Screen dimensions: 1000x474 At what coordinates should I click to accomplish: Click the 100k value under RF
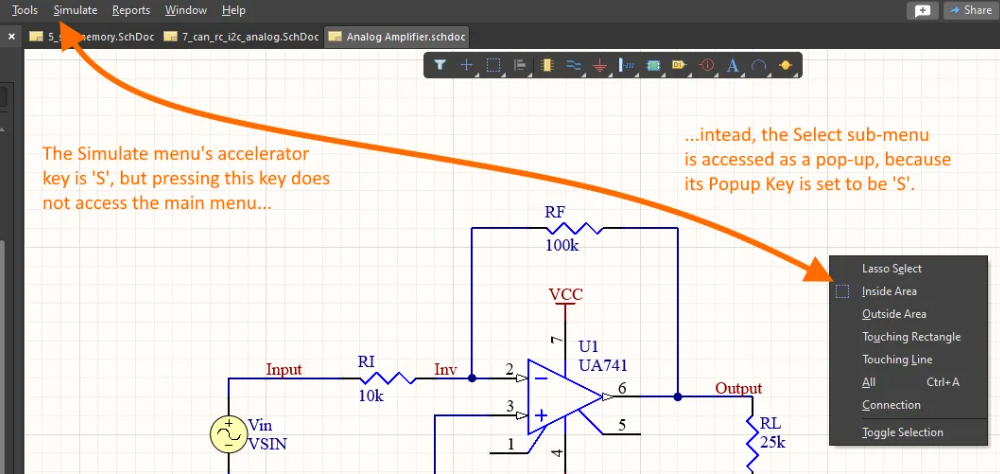pos(562,245)
